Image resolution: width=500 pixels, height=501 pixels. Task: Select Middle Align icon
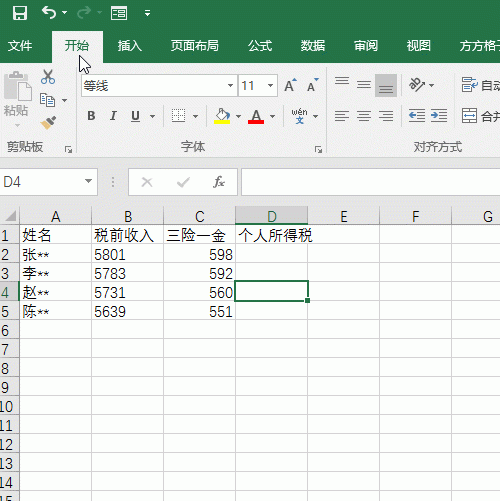[x=364, y=85]
